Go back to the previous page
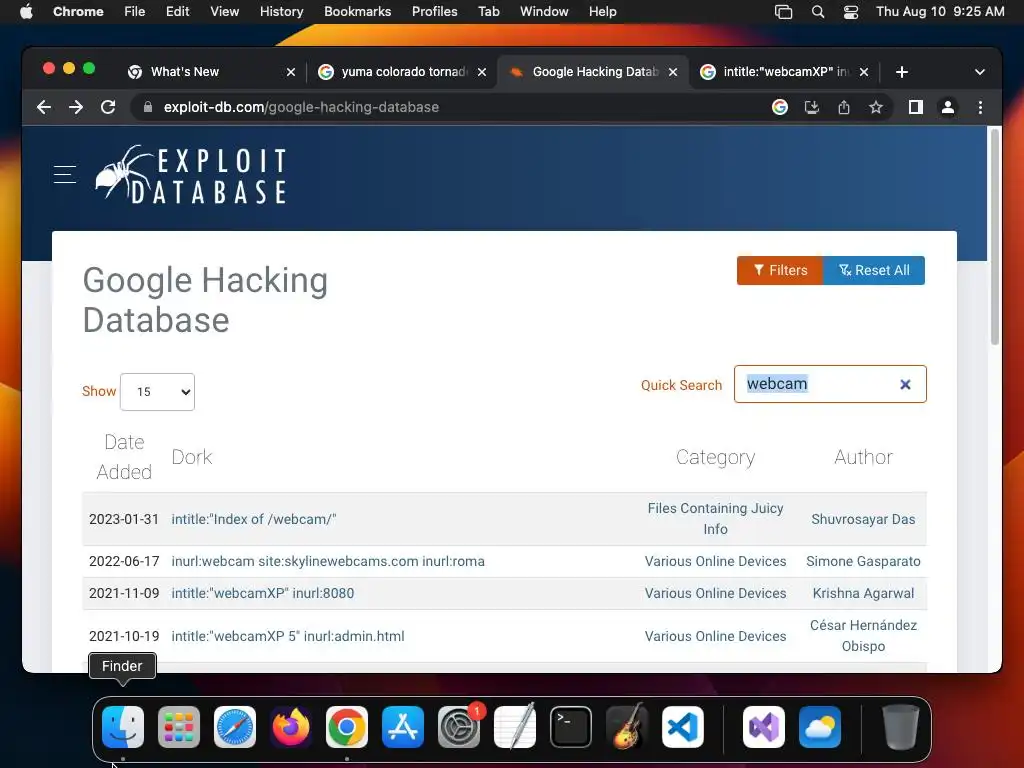 pos(44,107)
